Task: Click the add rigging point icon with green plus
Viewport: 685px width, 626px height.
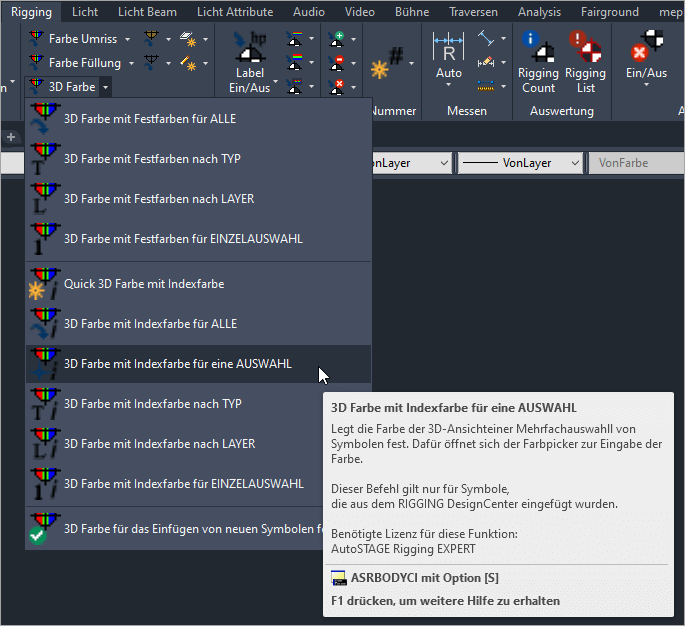Action: pyautogui.click(x=337, y=39)
